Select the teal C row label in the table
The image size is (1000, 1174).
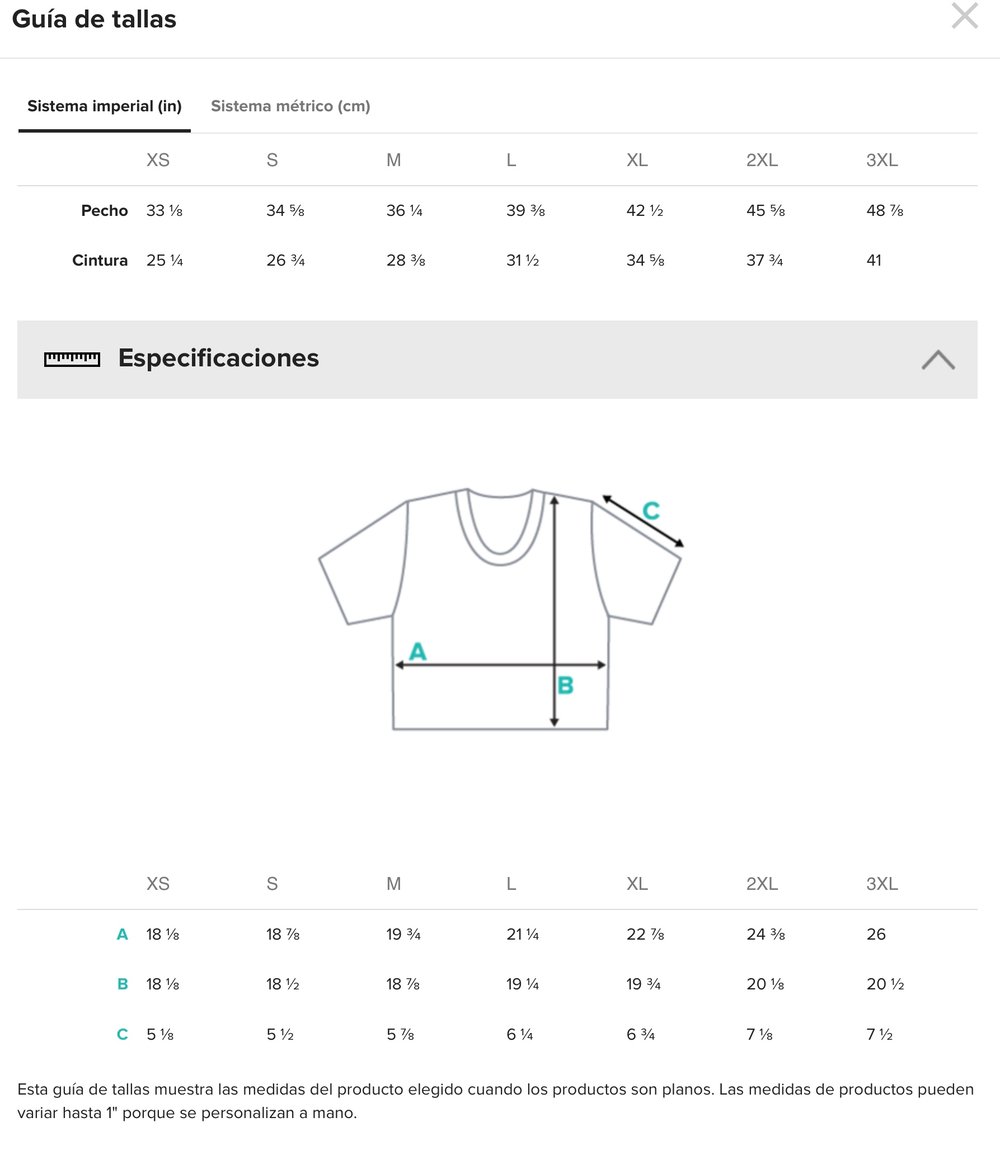pyautogui.click(x=122, y=1035)
